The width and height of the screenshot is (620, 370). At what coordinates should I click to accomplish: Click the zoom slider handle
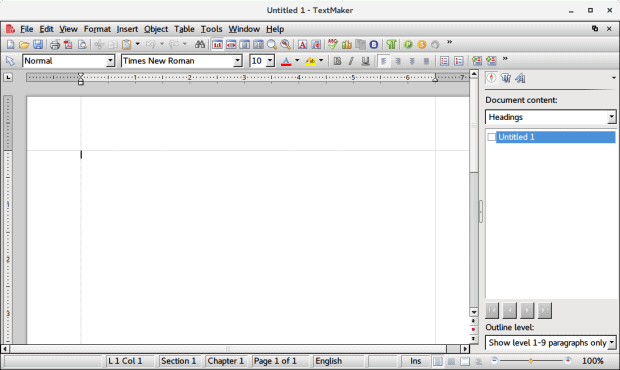point(531,361)
